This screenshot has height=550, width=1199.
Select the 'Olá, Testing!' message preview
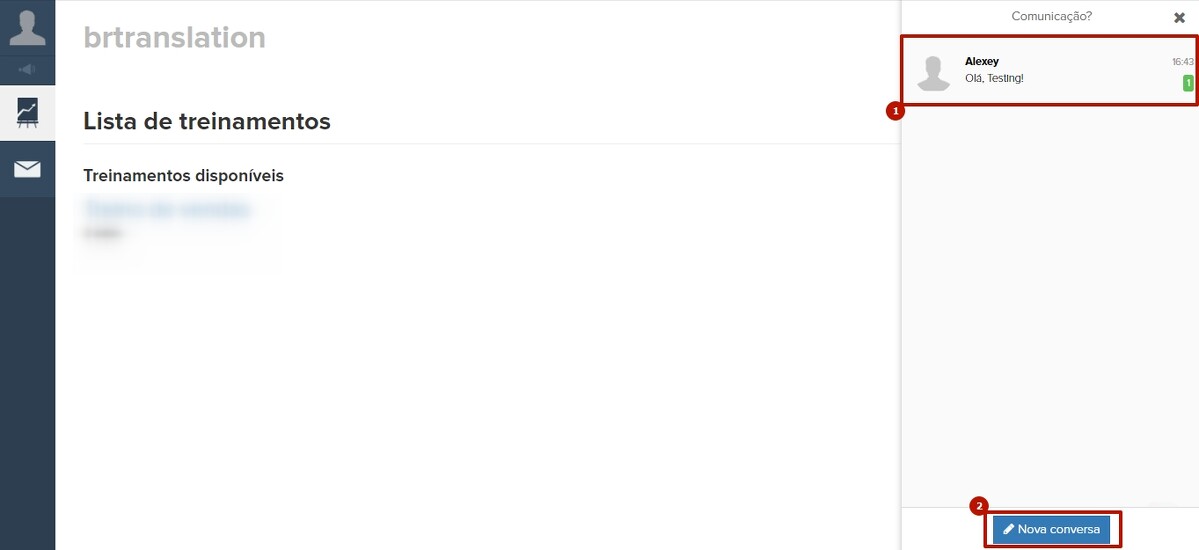[994, 78]
